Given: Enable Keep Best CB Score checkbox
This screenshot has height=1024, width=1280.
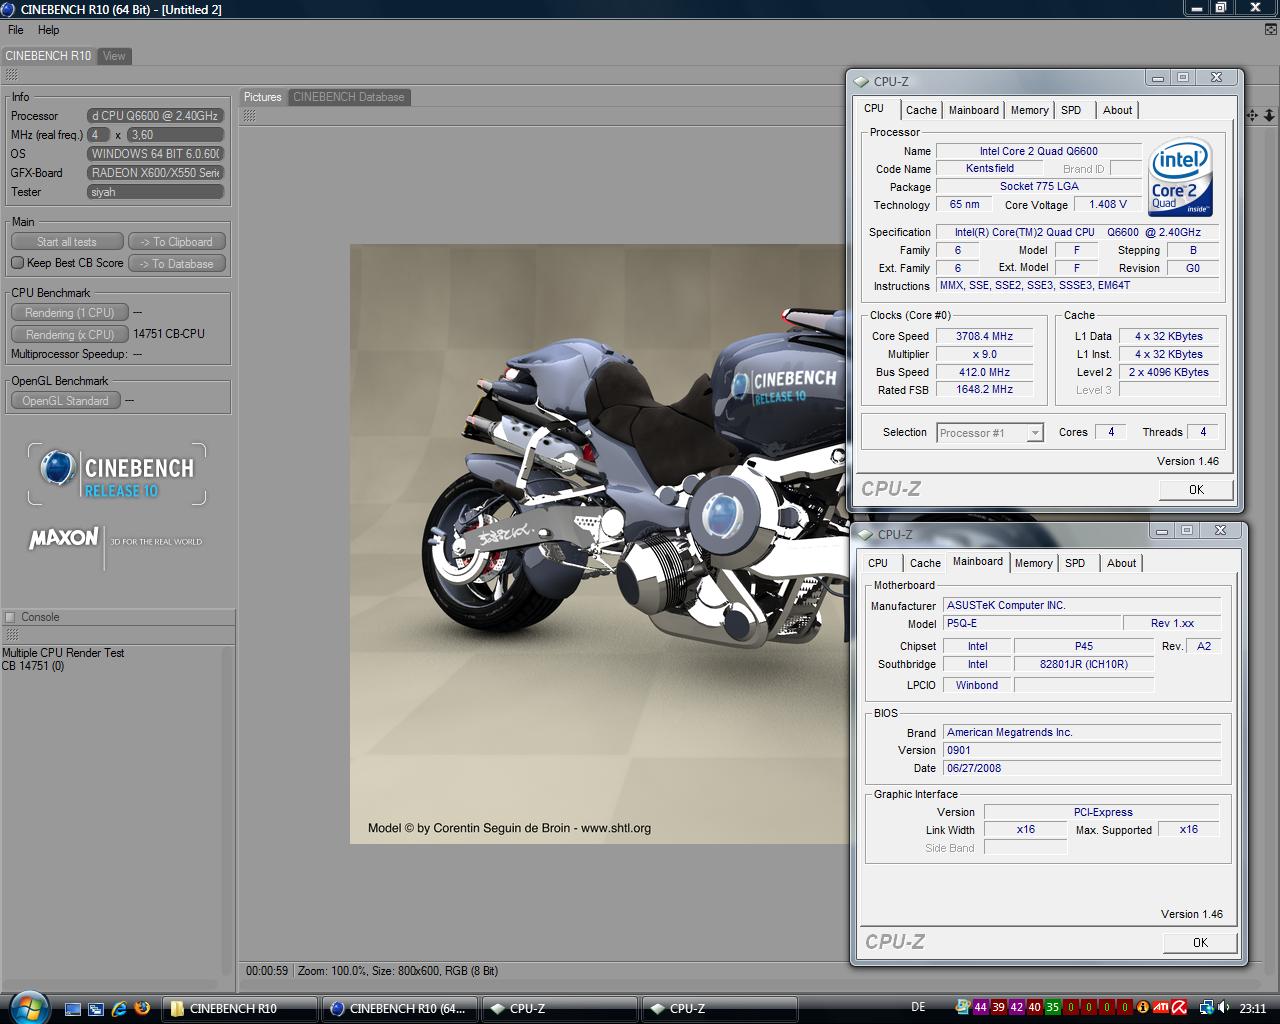Looking at the screenshot, I should tap(17, 263).
